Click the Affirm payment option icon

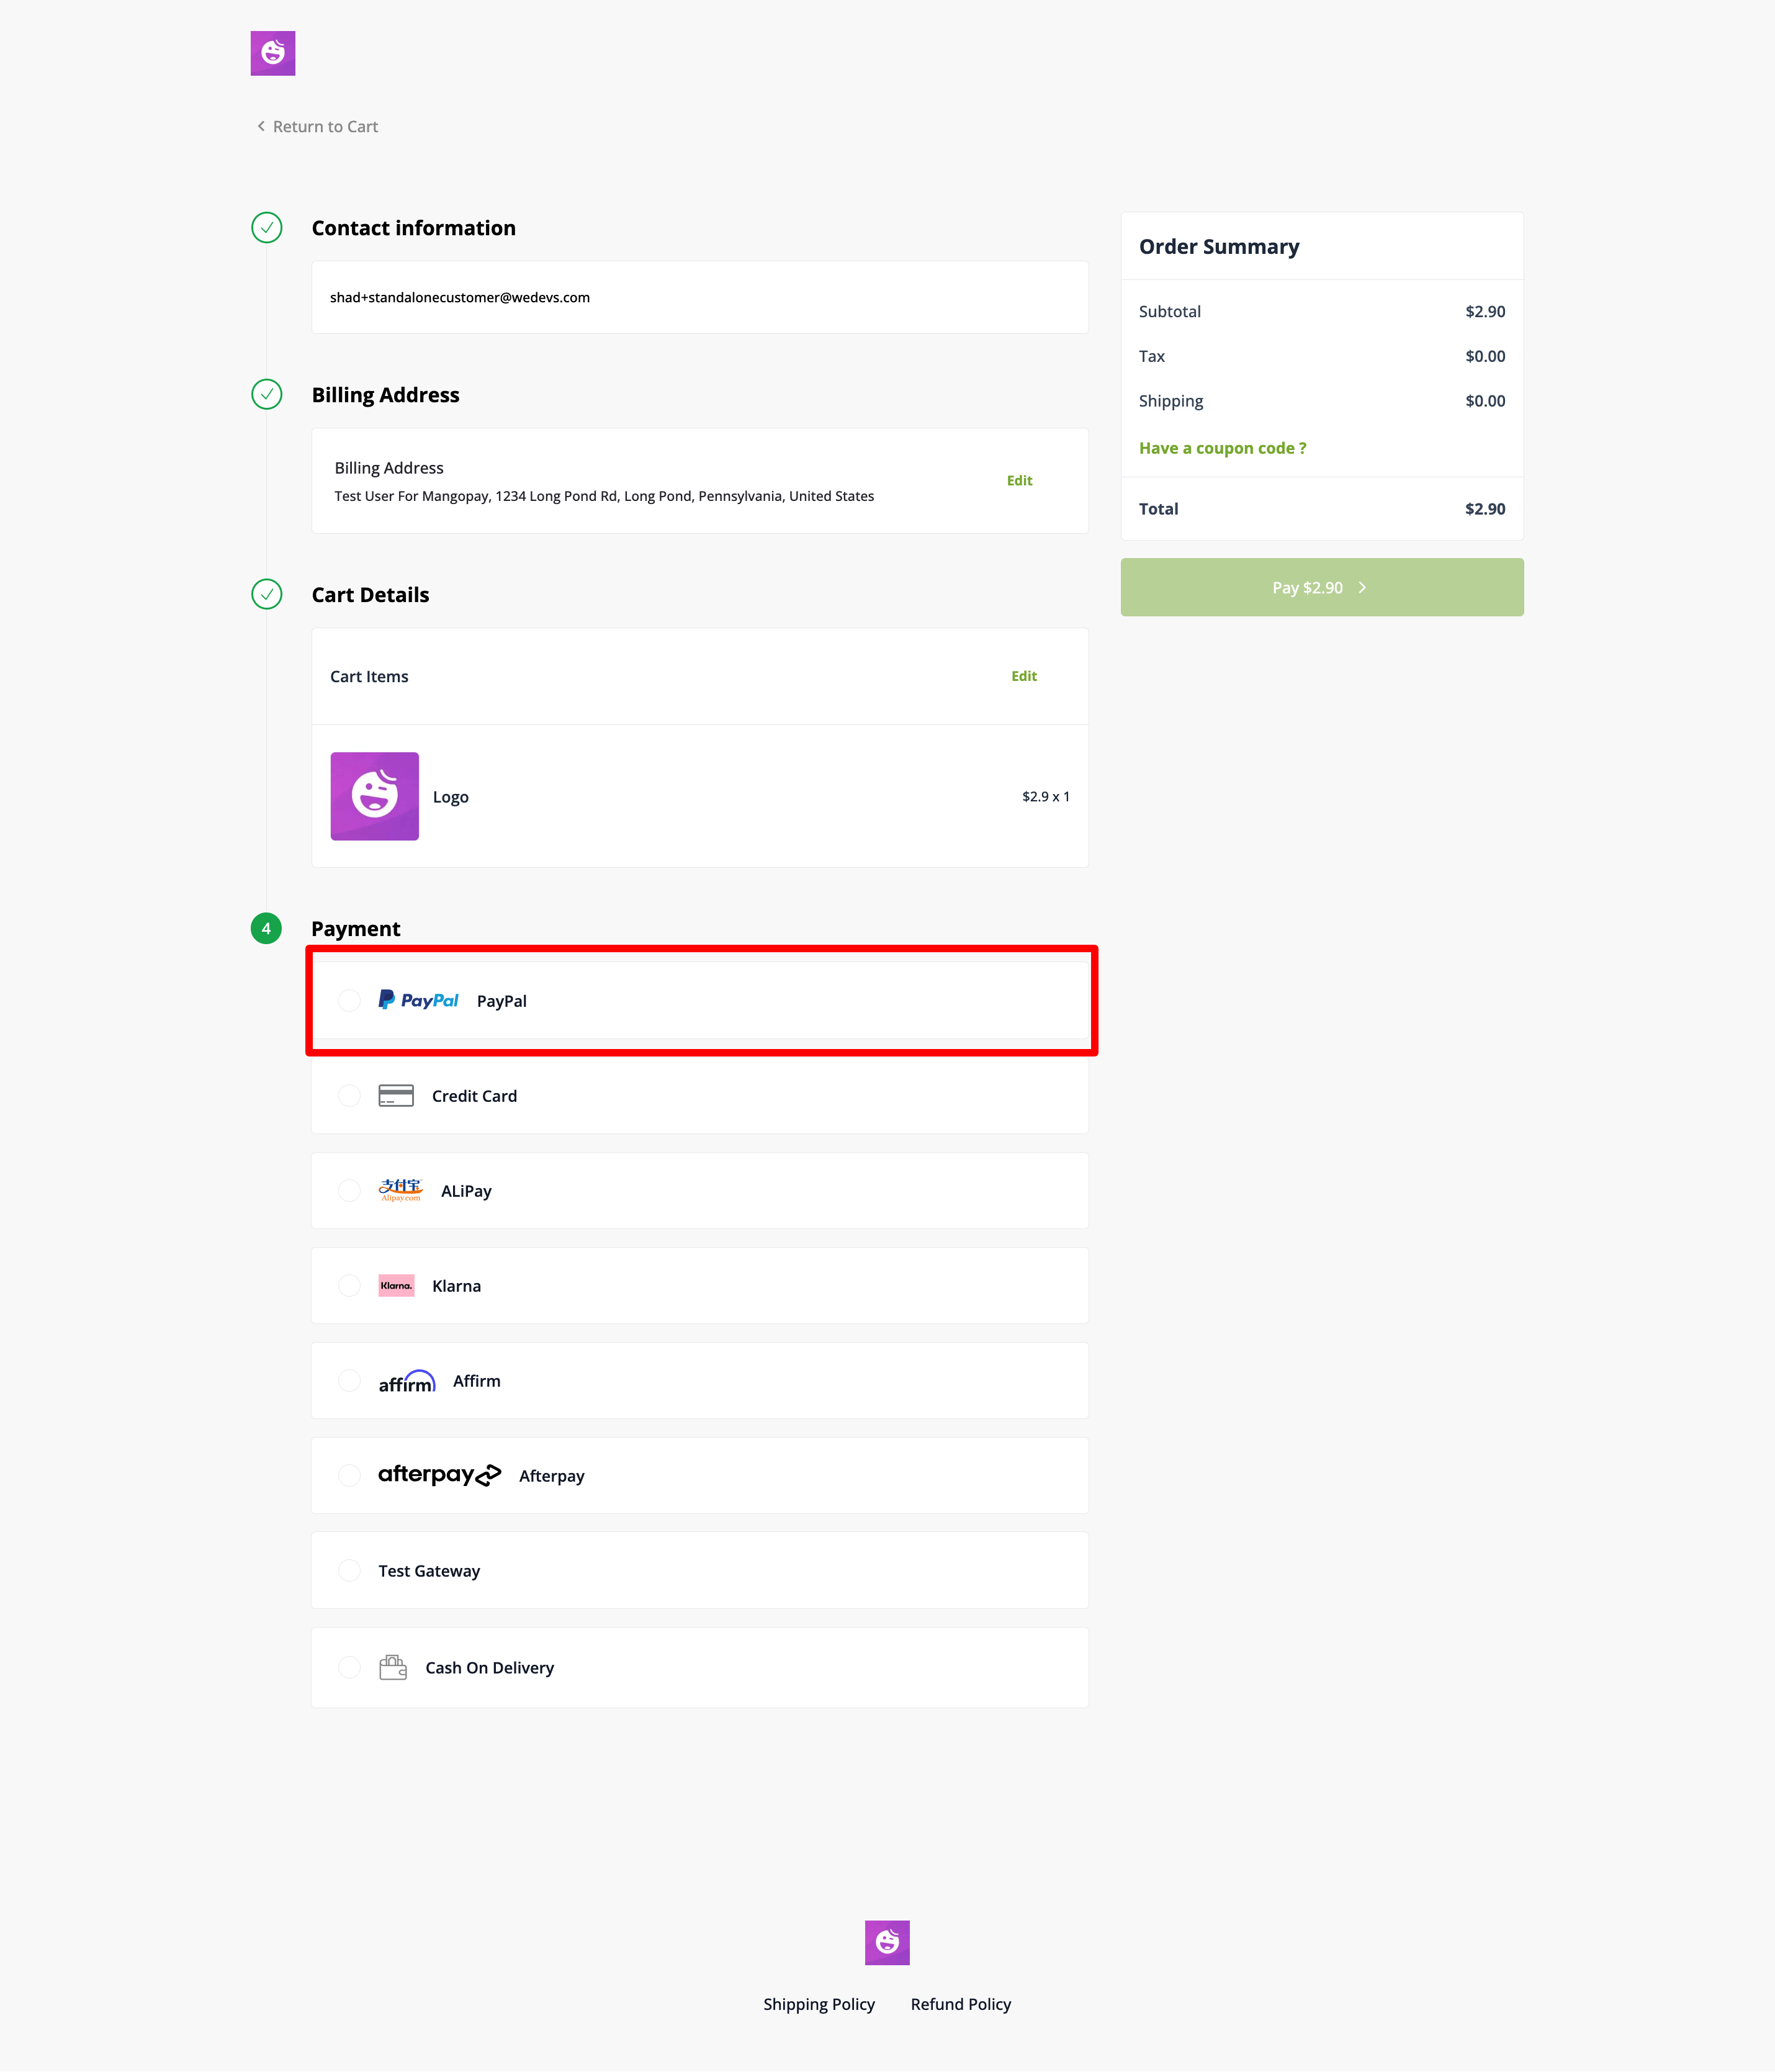tap(407, 1380)
